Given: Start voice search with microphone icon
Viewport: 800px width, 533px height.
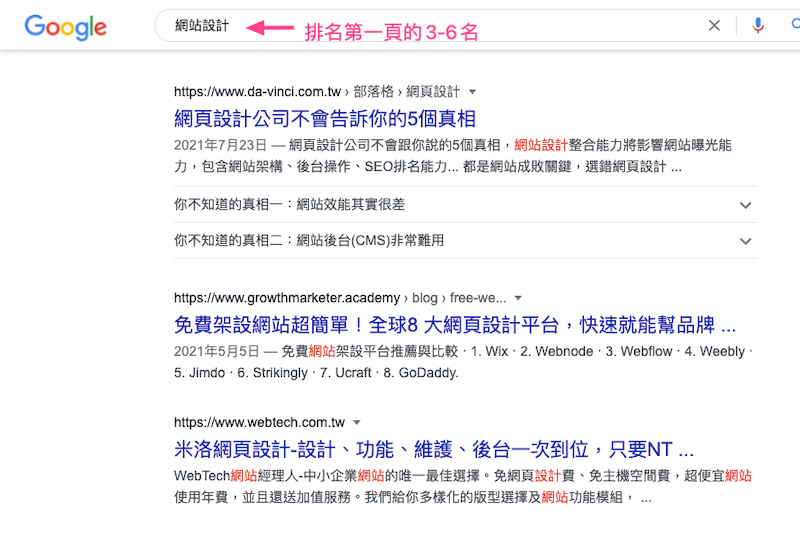Looking at the screenshot, I should coord(758,25).
